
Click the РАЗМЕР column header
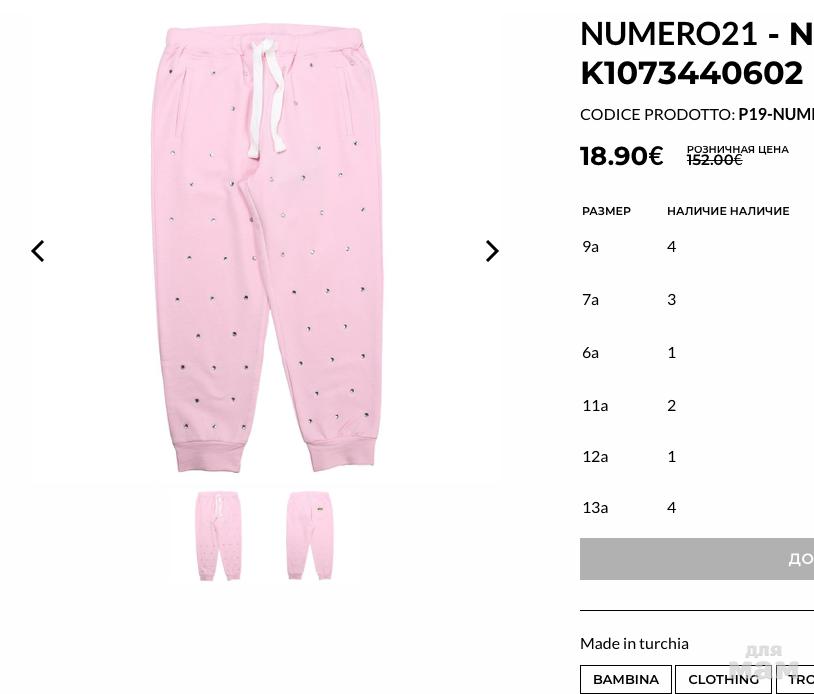(x=606, y=211)
